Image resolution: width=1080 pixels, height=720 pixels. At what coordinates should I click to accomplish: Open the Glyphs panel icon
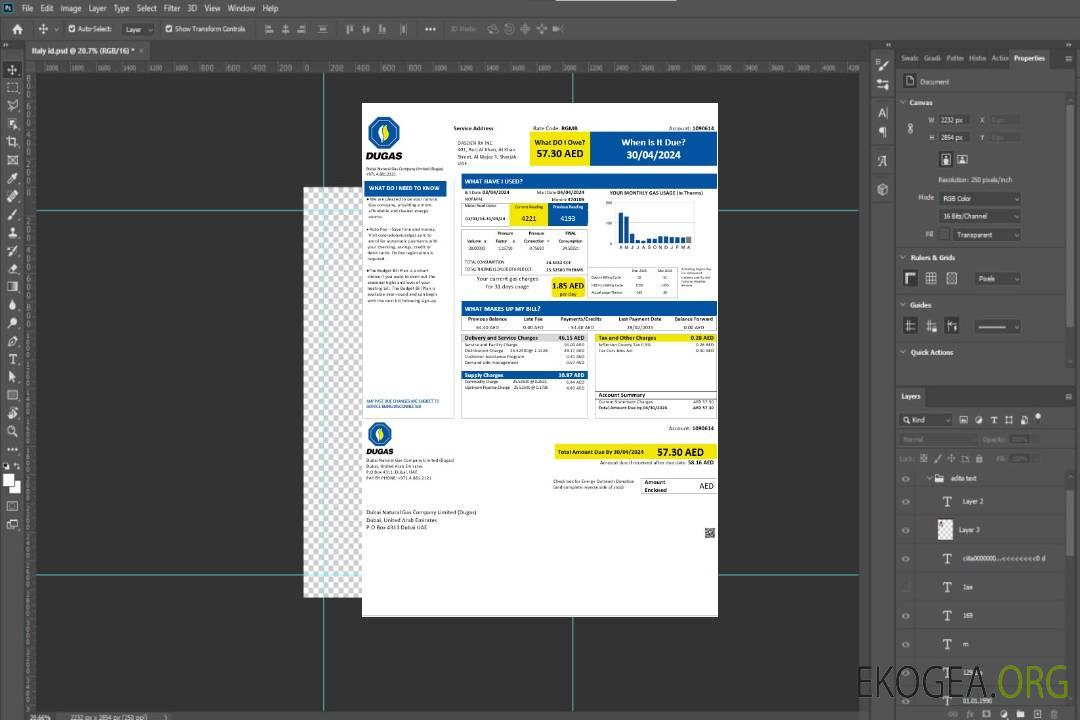pos(883,161)
